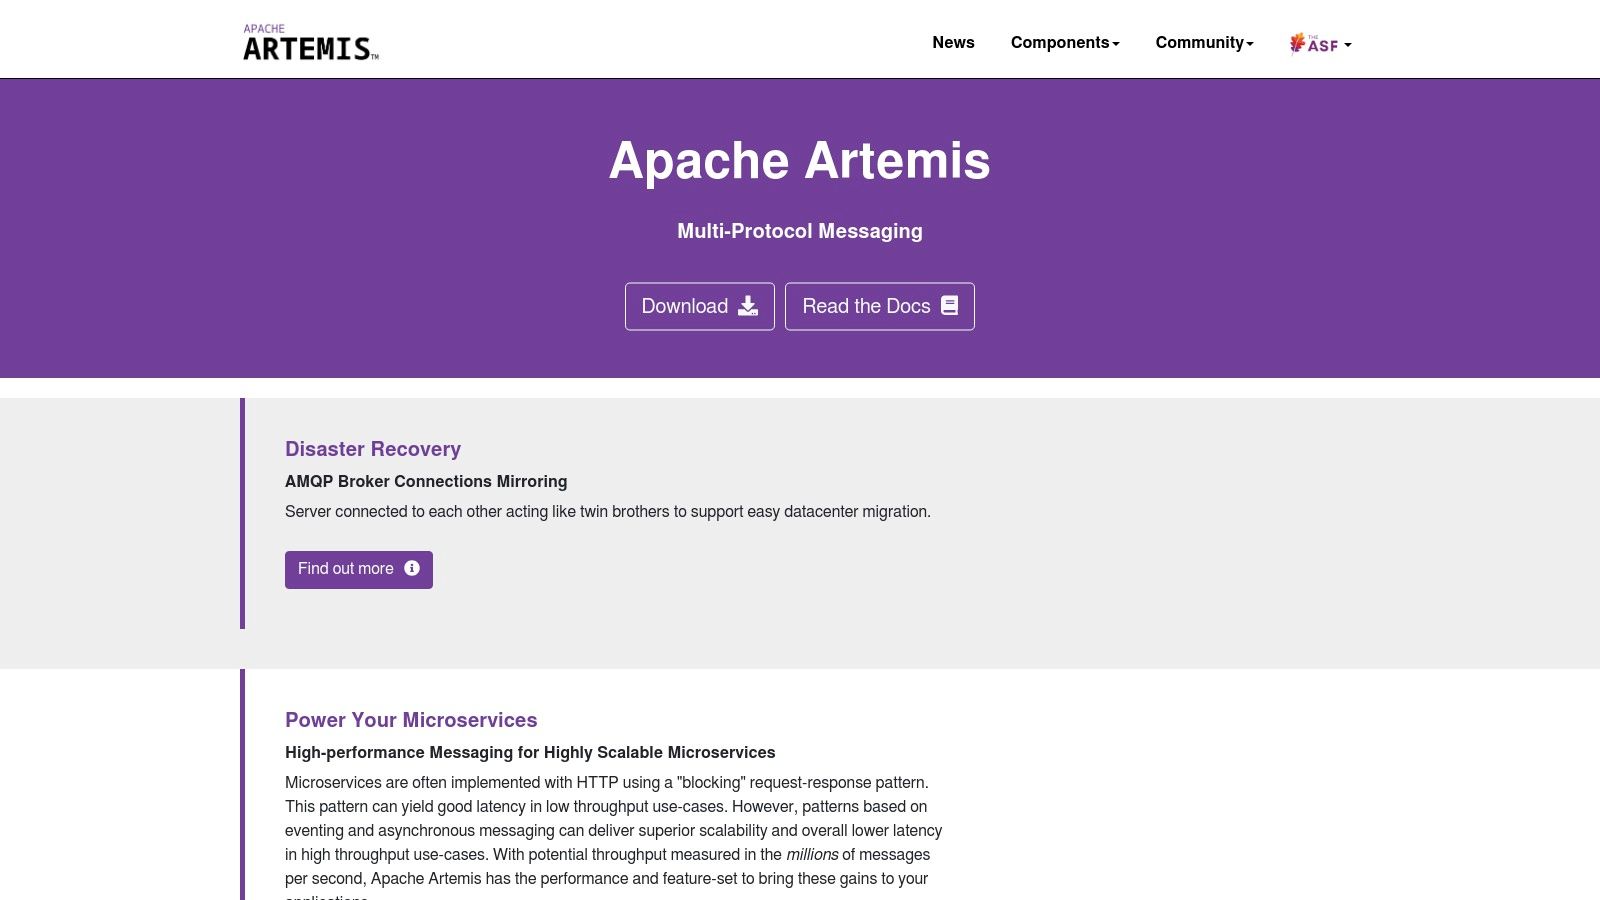Screen dimensions: 1600x900
Task: Click the Apache Artemis page title
Action: [x=799, y=160]
